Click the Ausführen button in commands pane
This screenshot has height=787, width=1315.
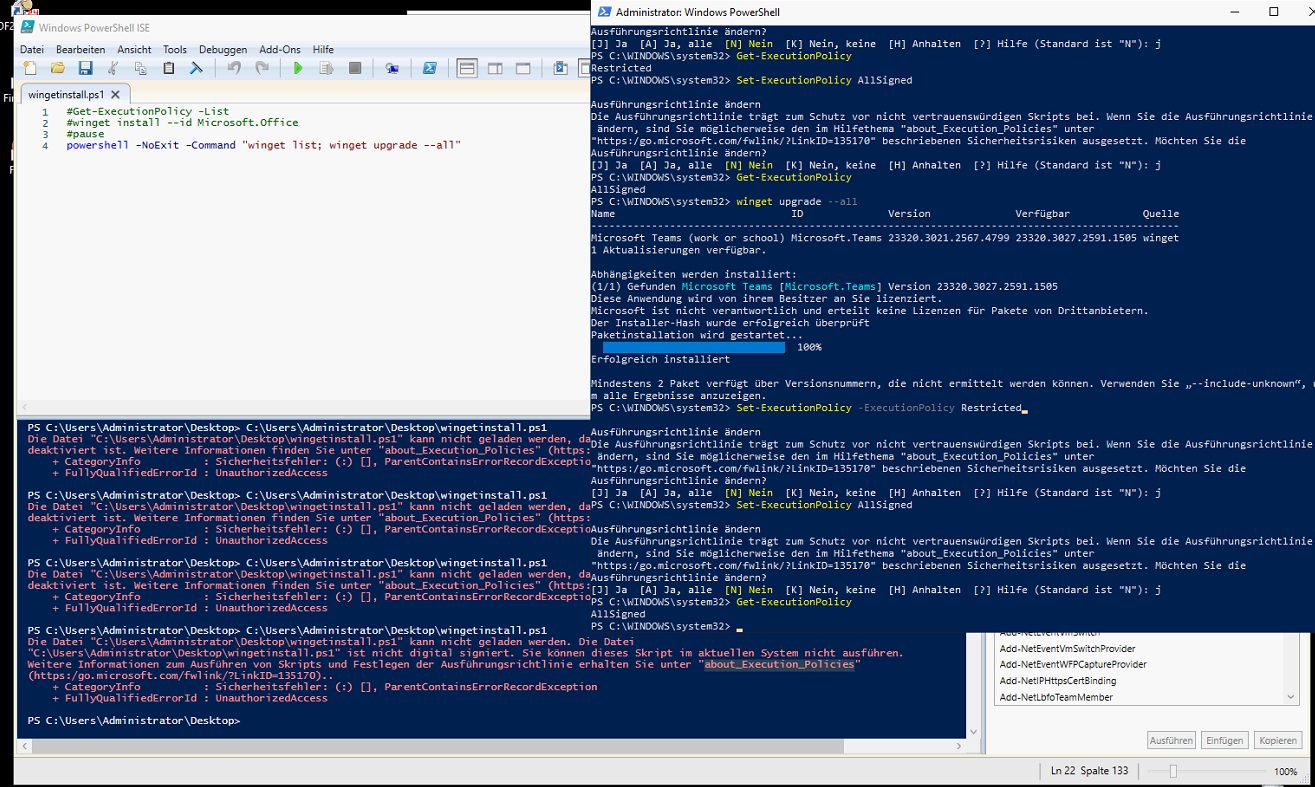tap(1171, 740)
